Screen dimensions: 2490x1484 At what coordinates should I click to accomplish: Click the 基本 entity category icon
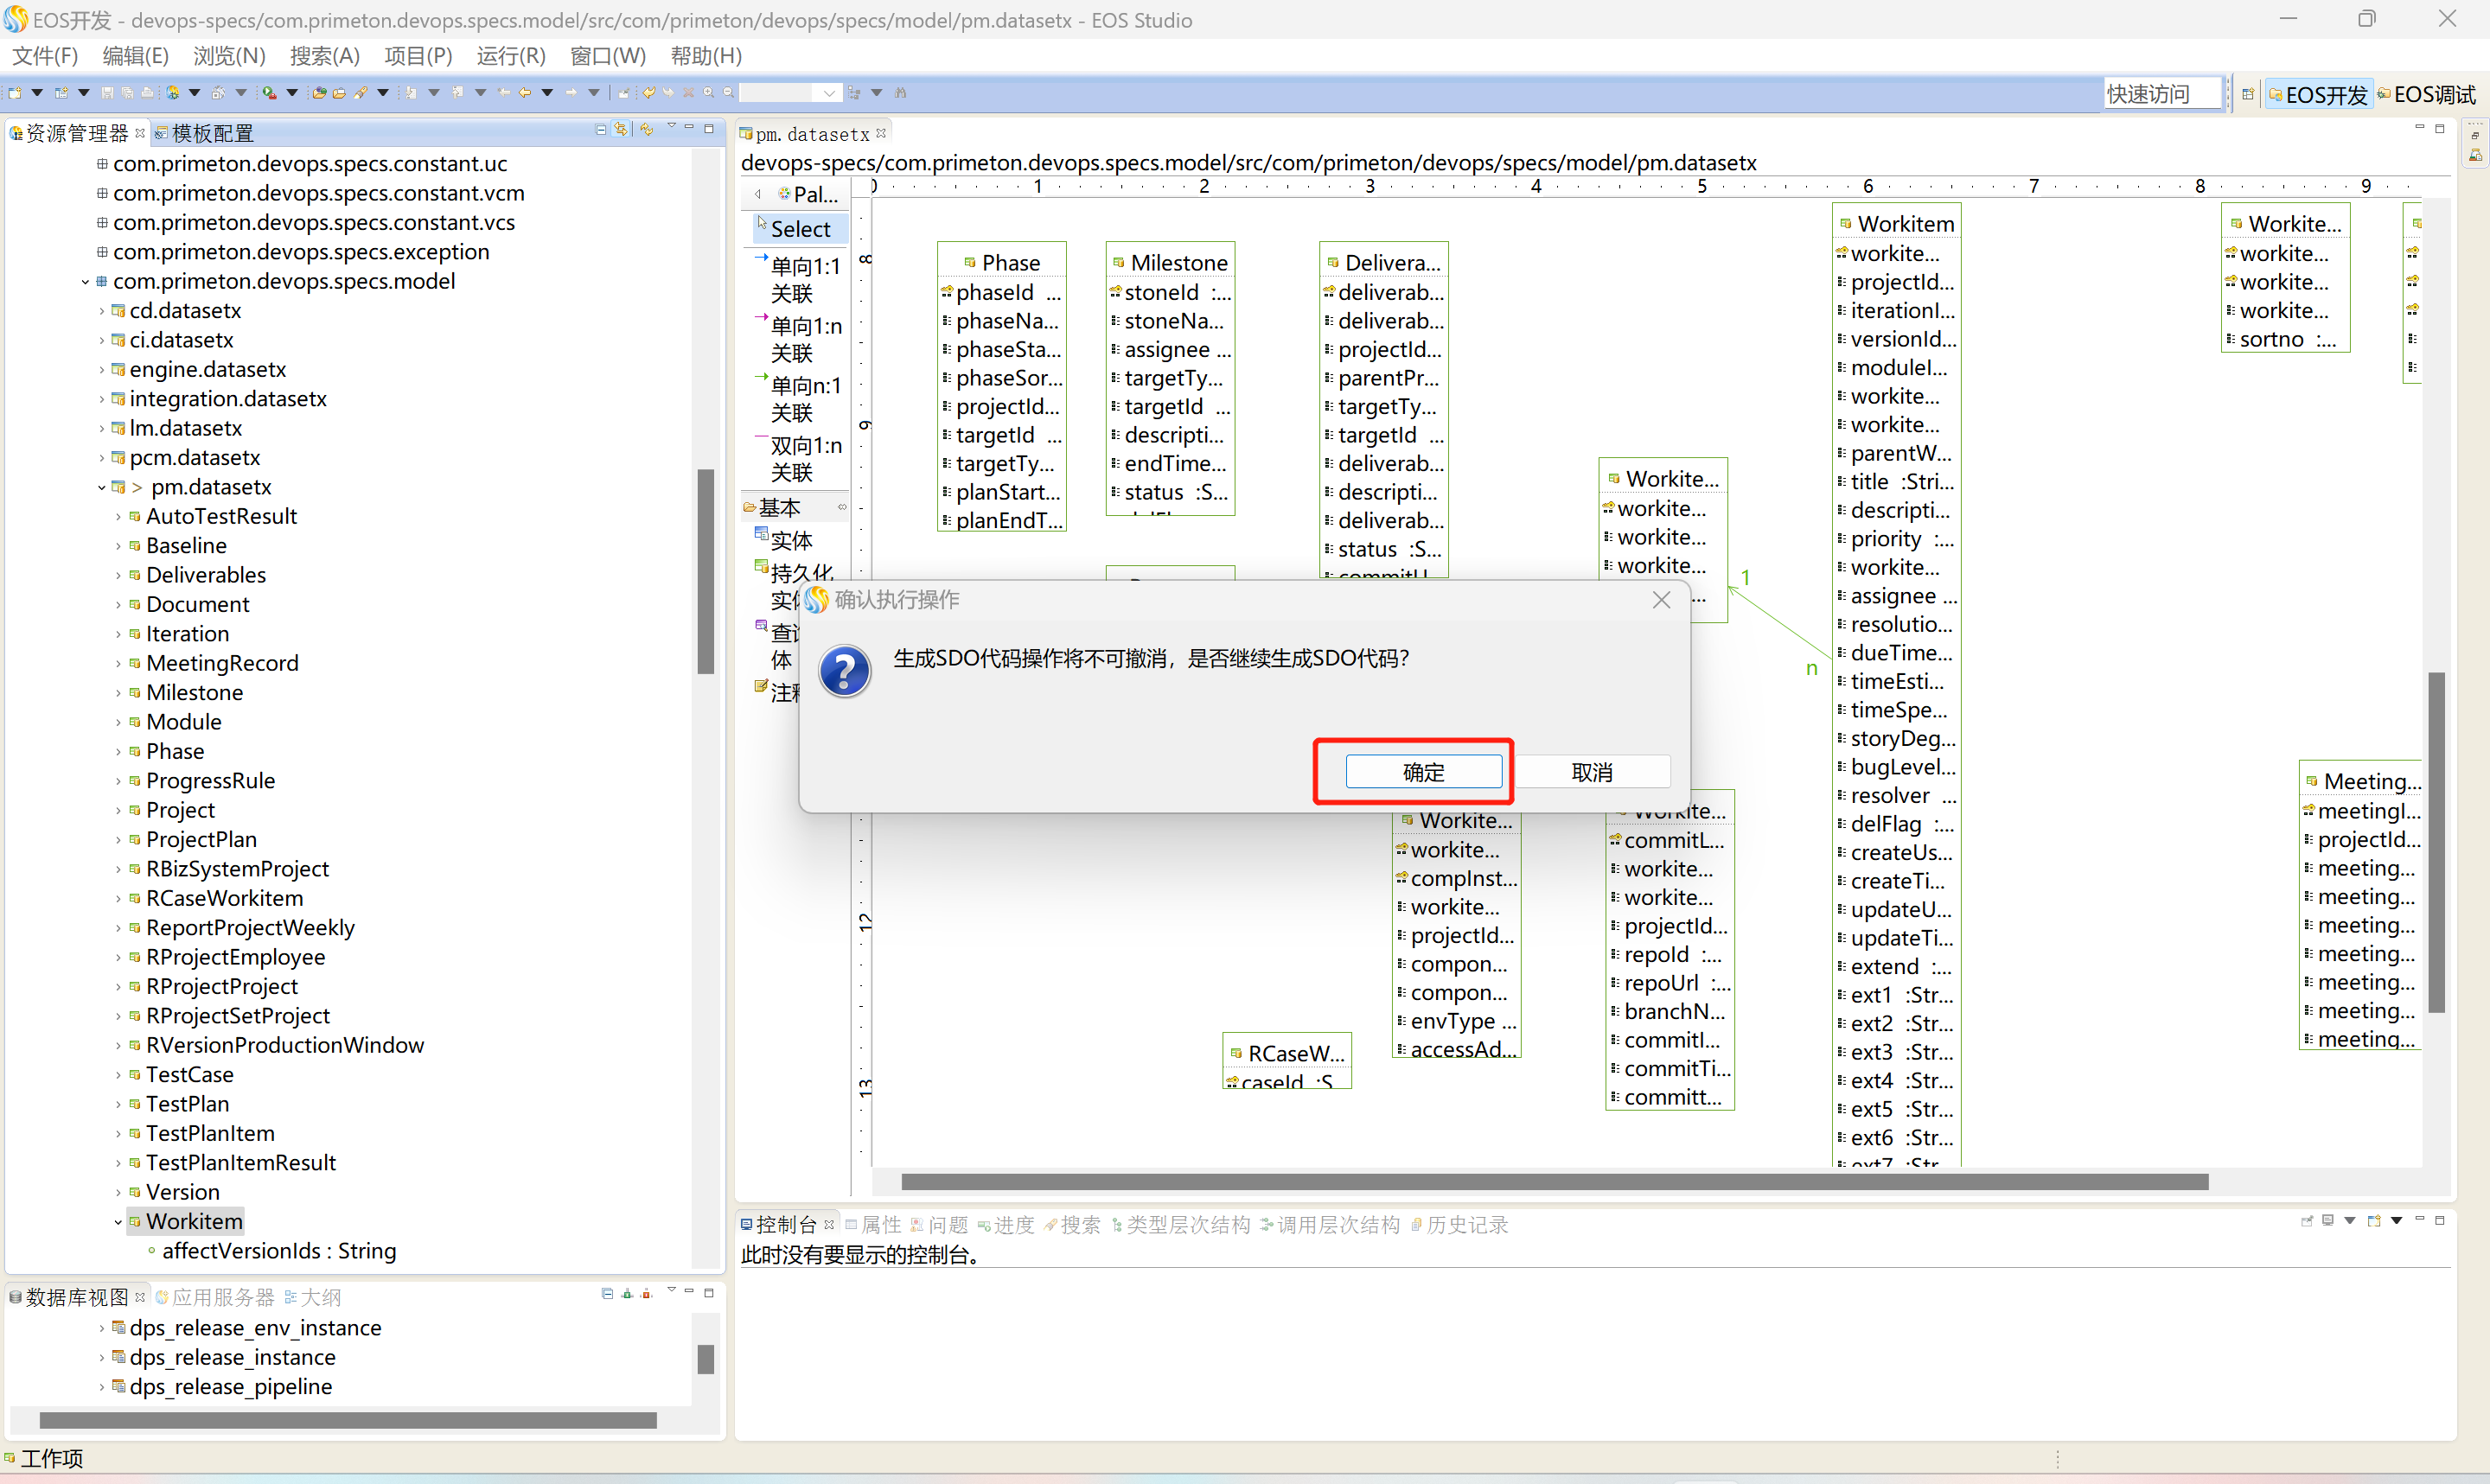(x=758, y=506)
